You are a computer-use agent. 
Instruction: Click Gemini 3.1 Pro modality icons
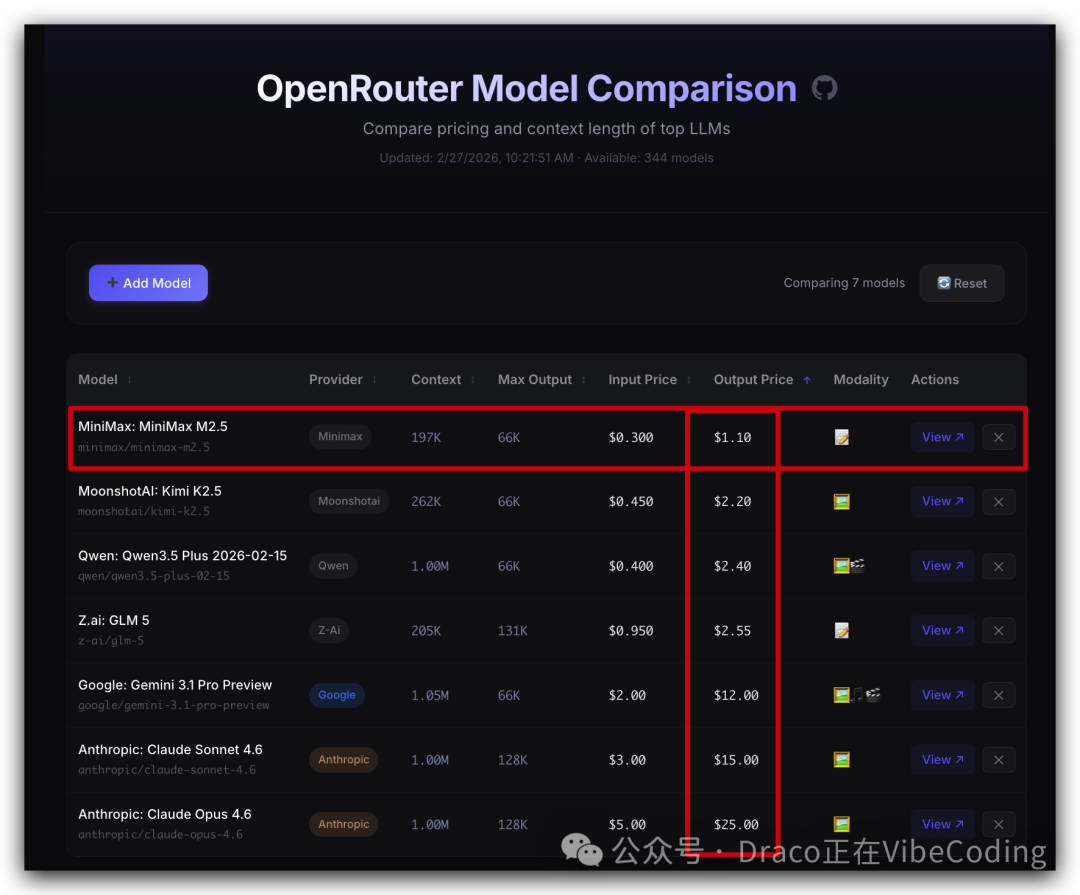[x=858, y=695]
